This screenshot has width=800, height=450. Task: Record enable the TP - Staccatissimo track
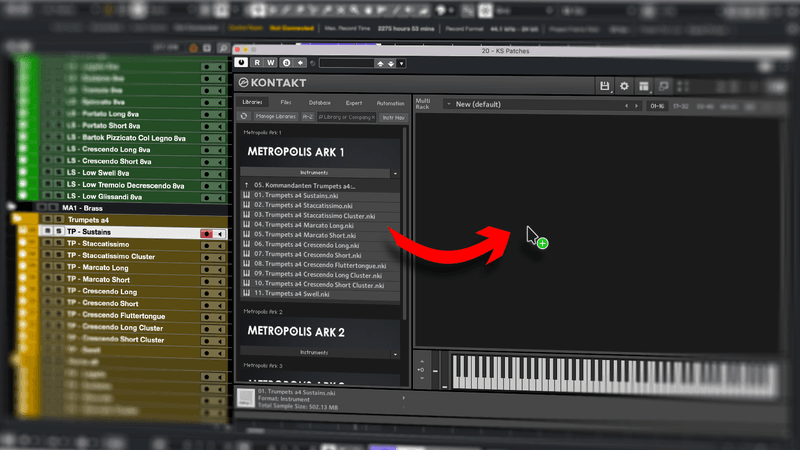click(x=206, y=245)
